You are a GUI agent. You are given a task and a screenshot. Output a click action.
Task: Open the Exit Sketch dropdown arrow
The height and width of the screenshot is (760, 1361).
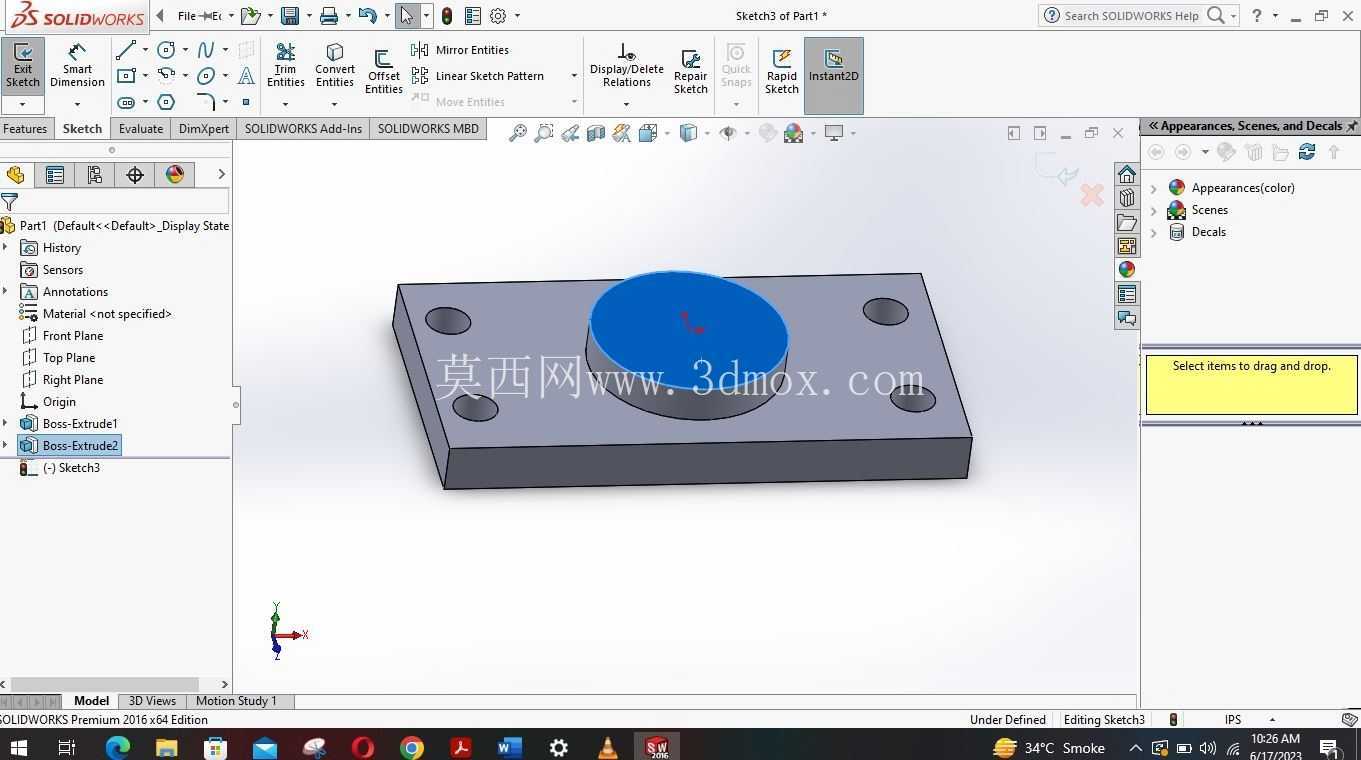coord(22,104)
